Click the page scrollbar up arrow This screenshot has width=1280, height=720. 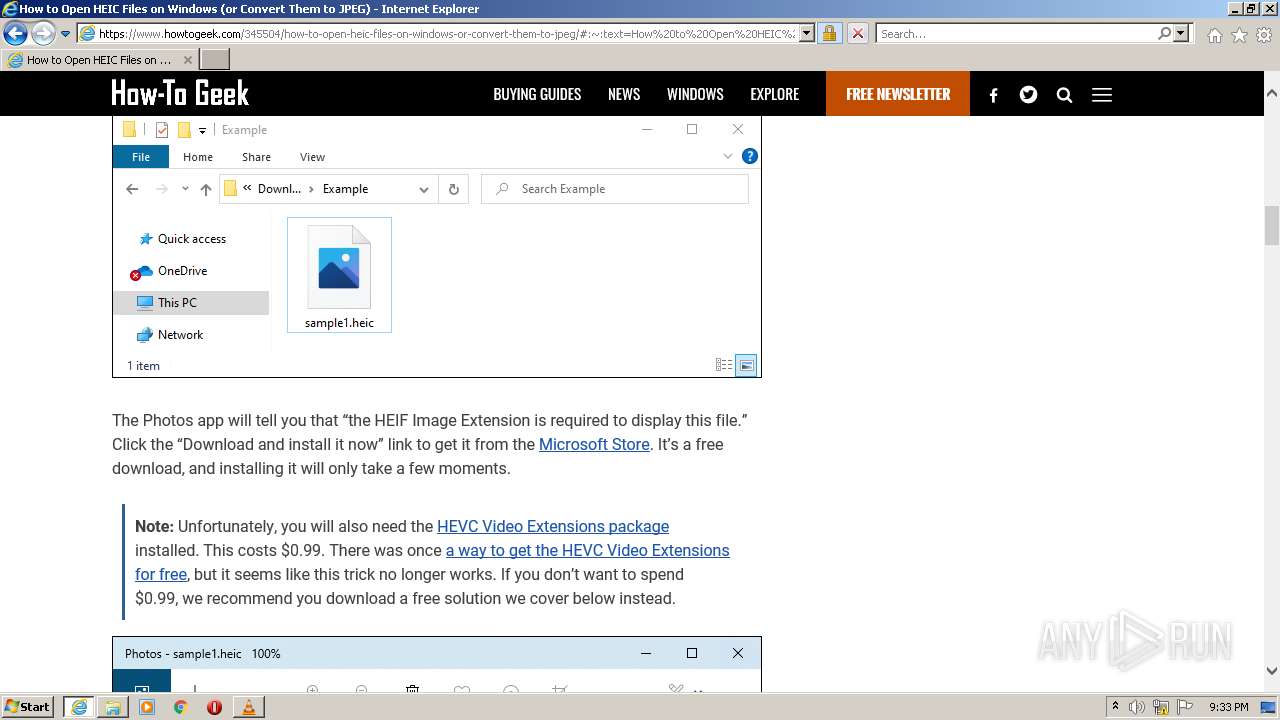[x=1272, y=94]
